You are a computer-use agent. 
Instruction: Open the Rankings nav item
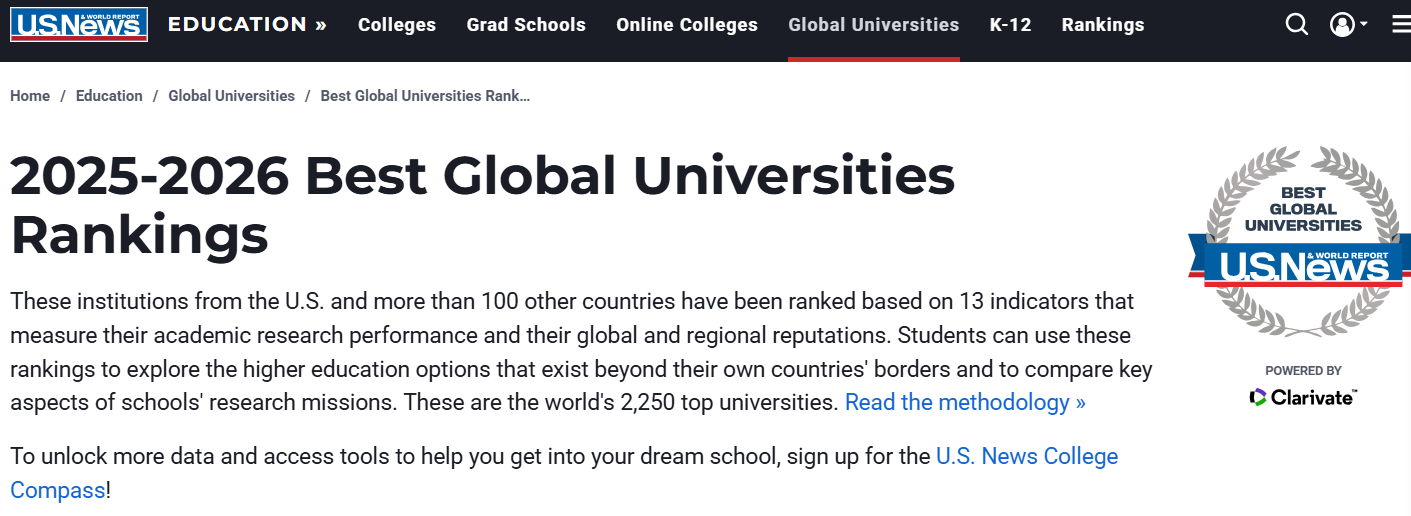(x=1103, y=25)
